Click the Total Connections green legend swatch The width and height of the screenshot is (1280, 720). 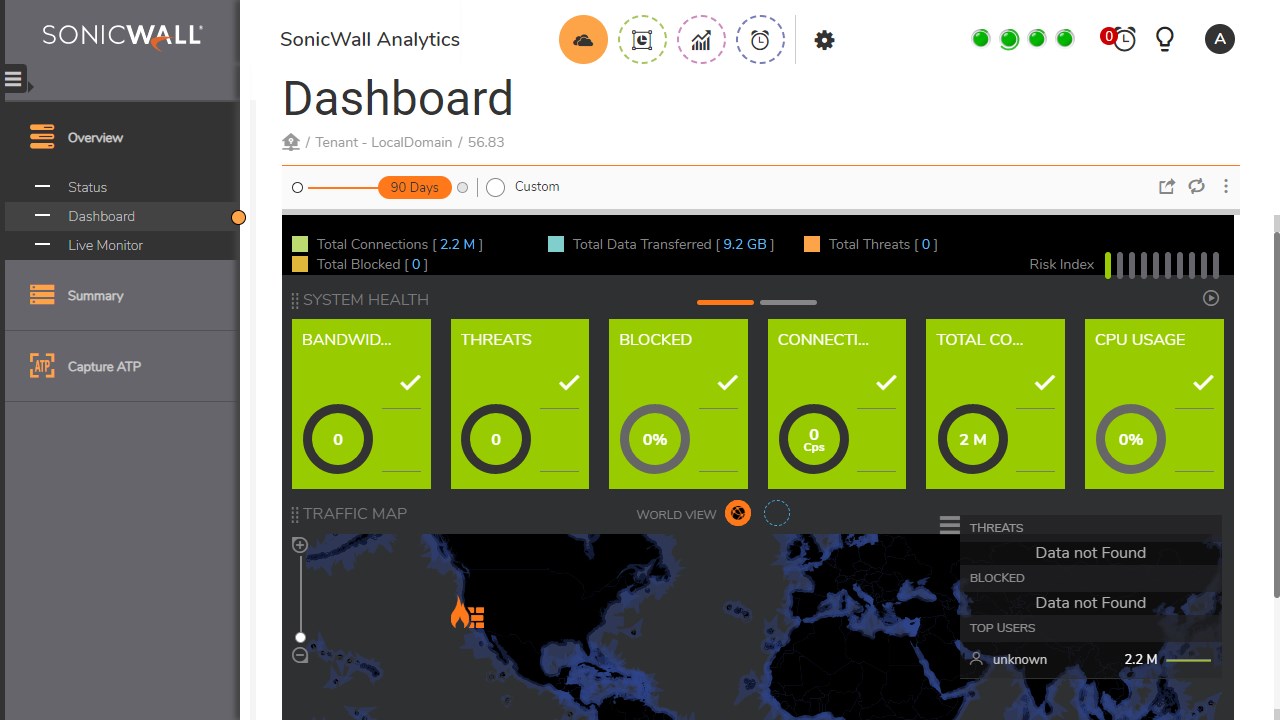pyautogui.click(x=300, y=244)
